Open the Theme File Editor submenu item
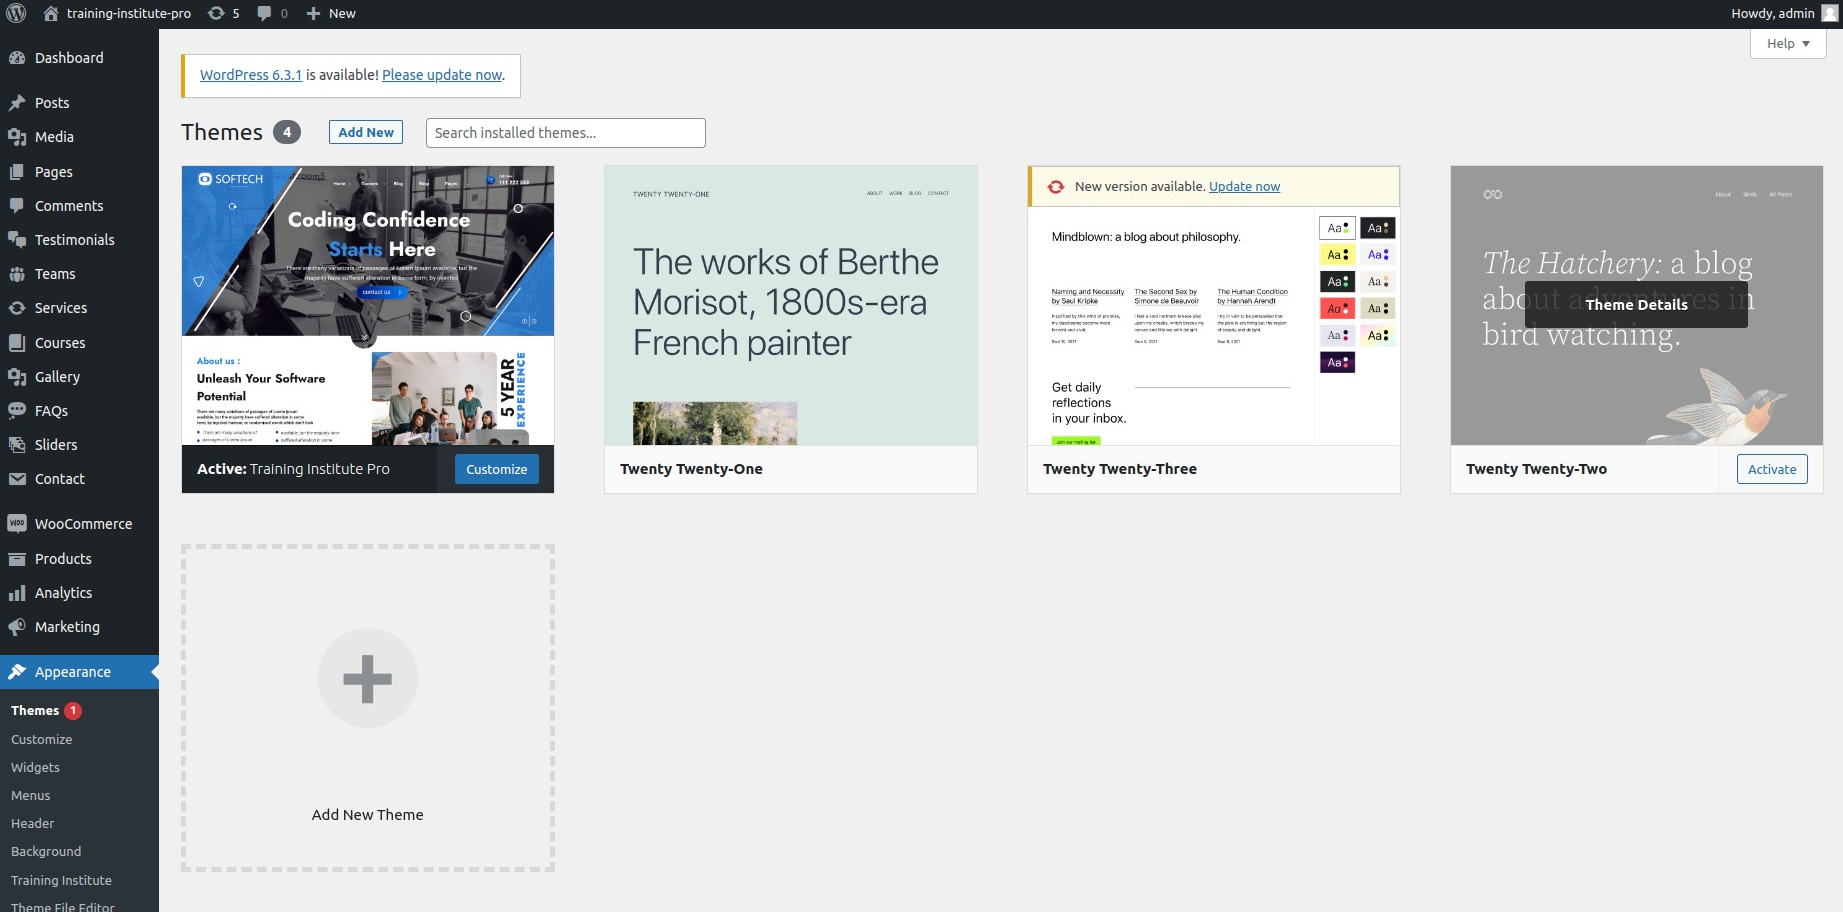 tap(63, 906)
